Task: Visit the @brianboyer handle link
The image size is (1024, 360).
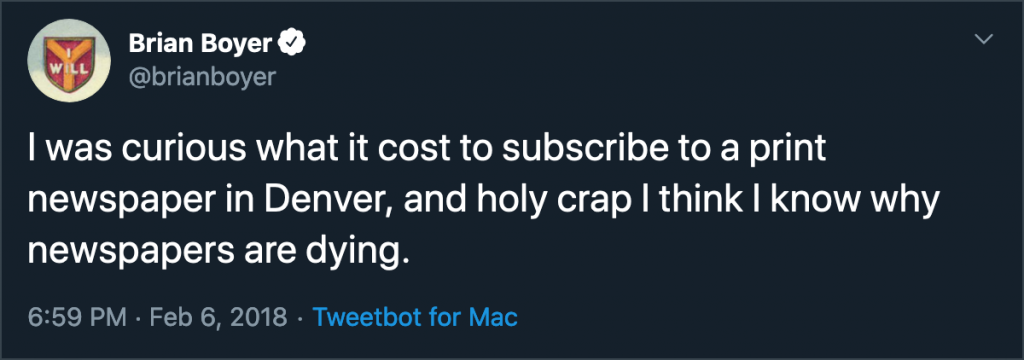Action: tap(202, 77)
